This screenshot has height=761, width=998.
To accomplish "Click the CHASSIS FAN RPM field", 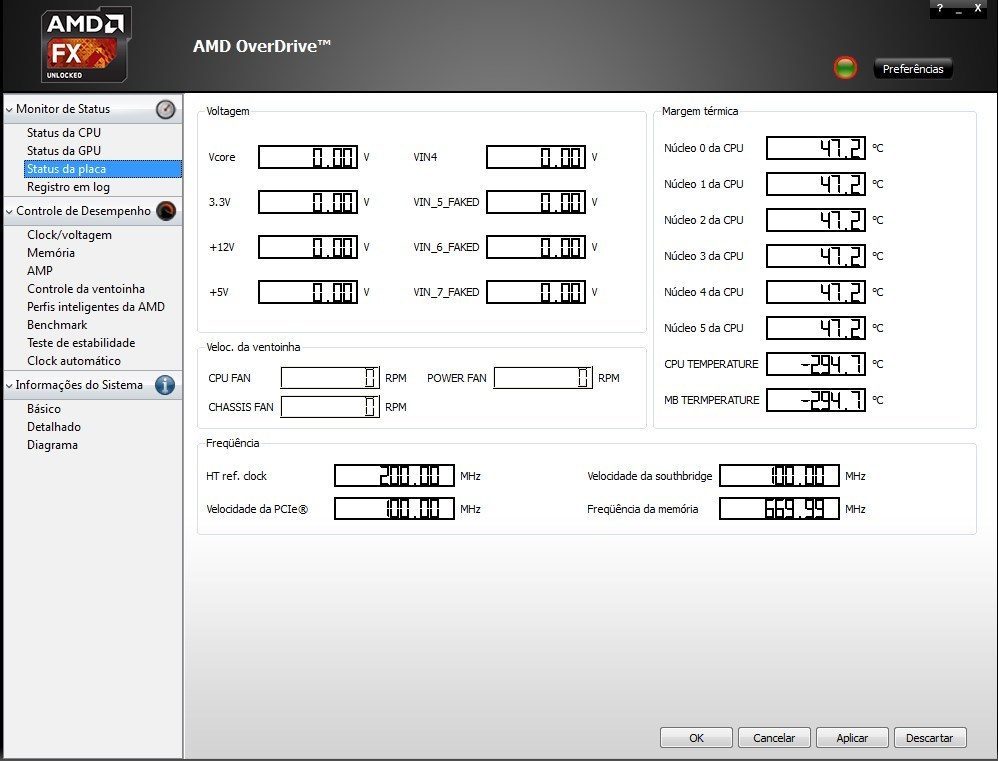I will pos(330,407).
